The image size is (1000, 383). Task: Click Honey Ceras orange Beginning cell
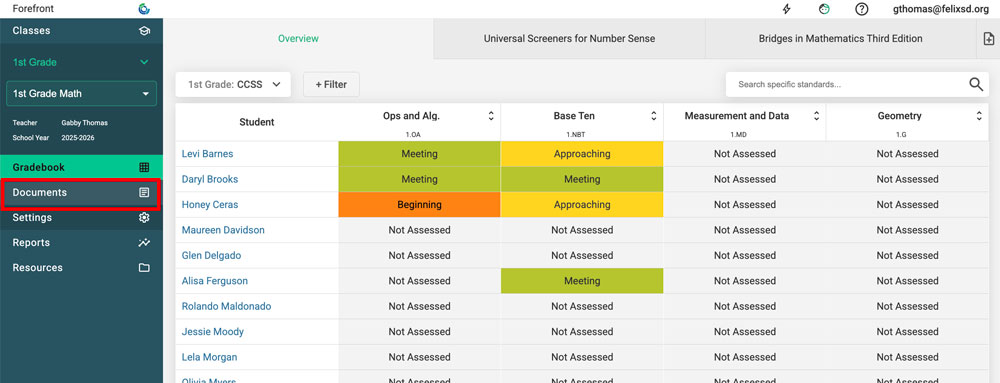[x=419, y=205]
